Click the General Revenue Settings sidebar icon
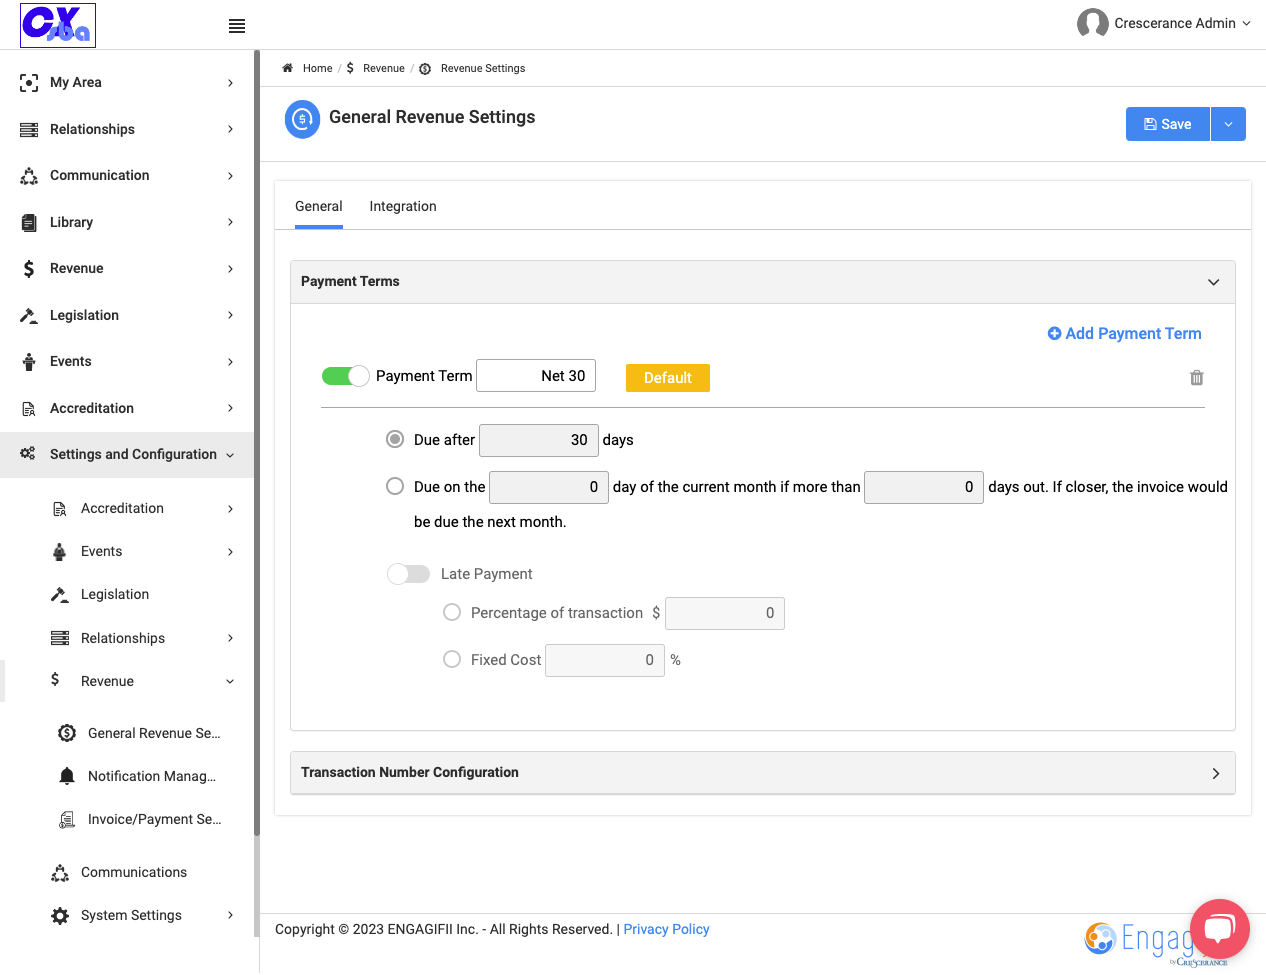1266x975 pixels. [67, 733]
